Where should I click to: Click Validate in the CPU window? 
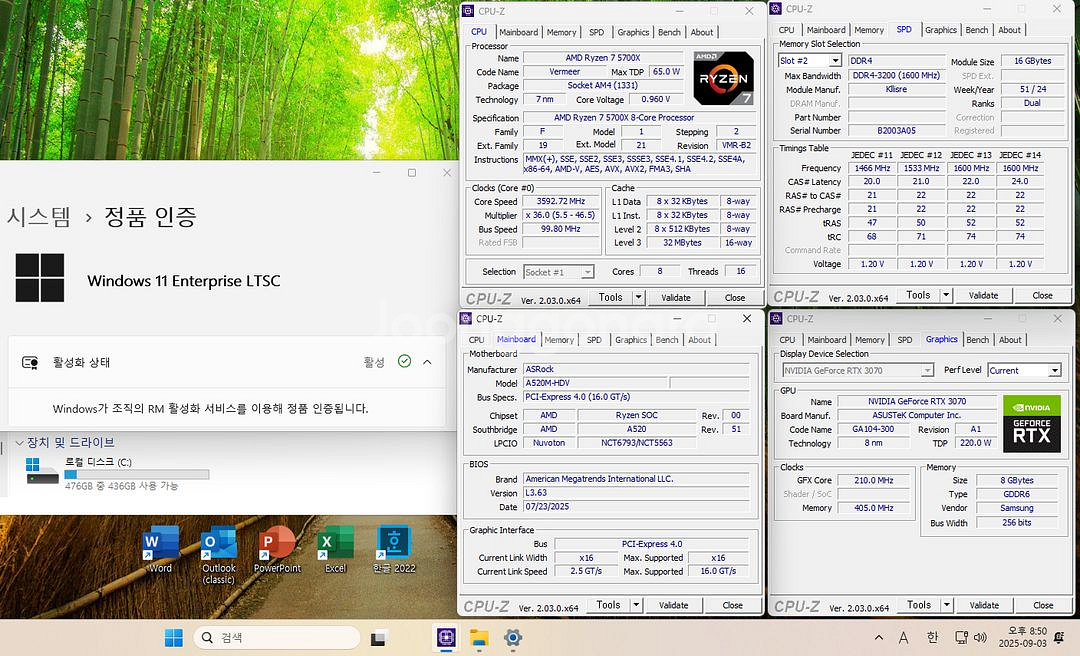[x=676, y=298]
